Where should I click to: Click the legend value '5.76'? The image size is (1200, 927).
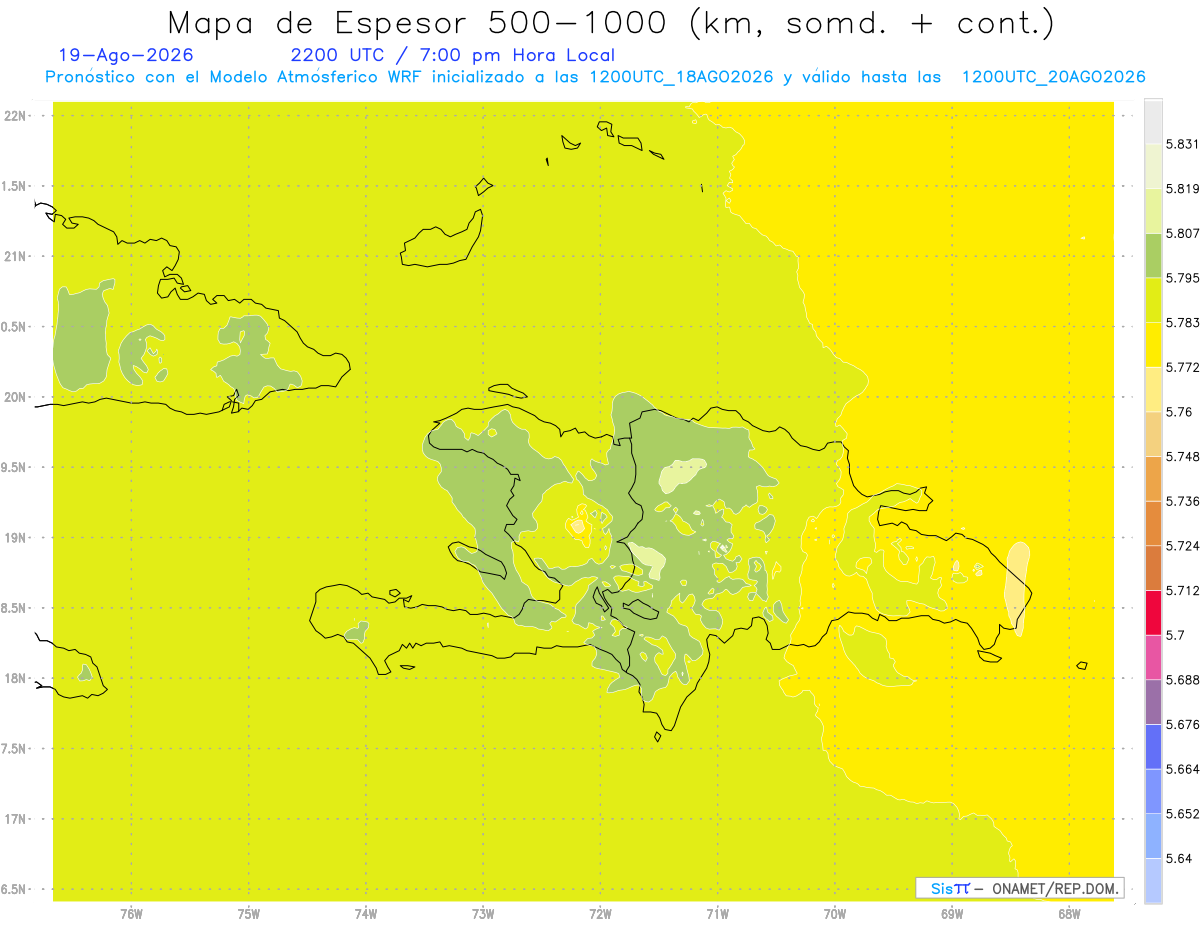click(x=1179, y=412)
